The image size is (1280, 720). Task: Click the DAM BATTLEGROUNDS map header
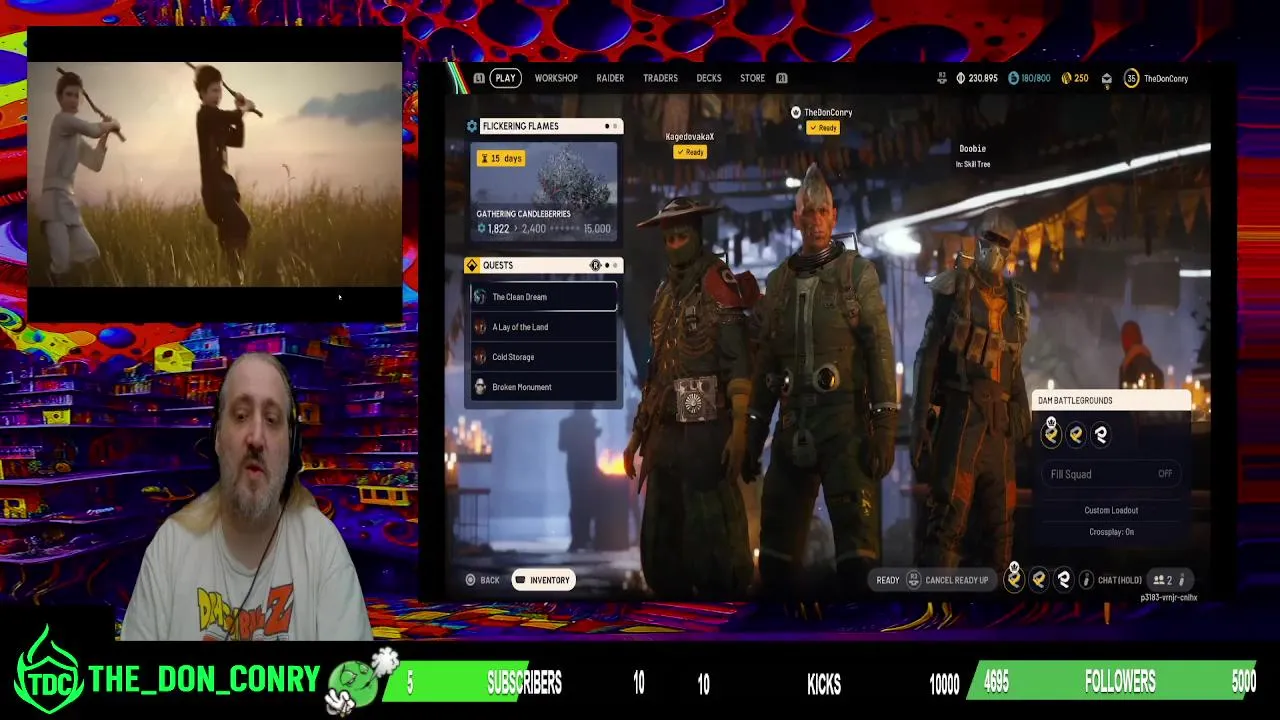pos(1111,401)
